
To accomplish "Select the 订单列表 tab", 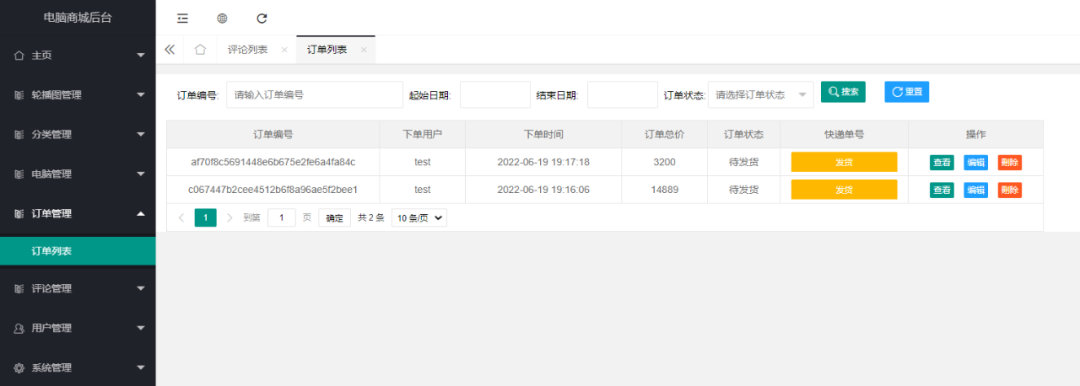I will pyautogui.click(x=327, y=50).
